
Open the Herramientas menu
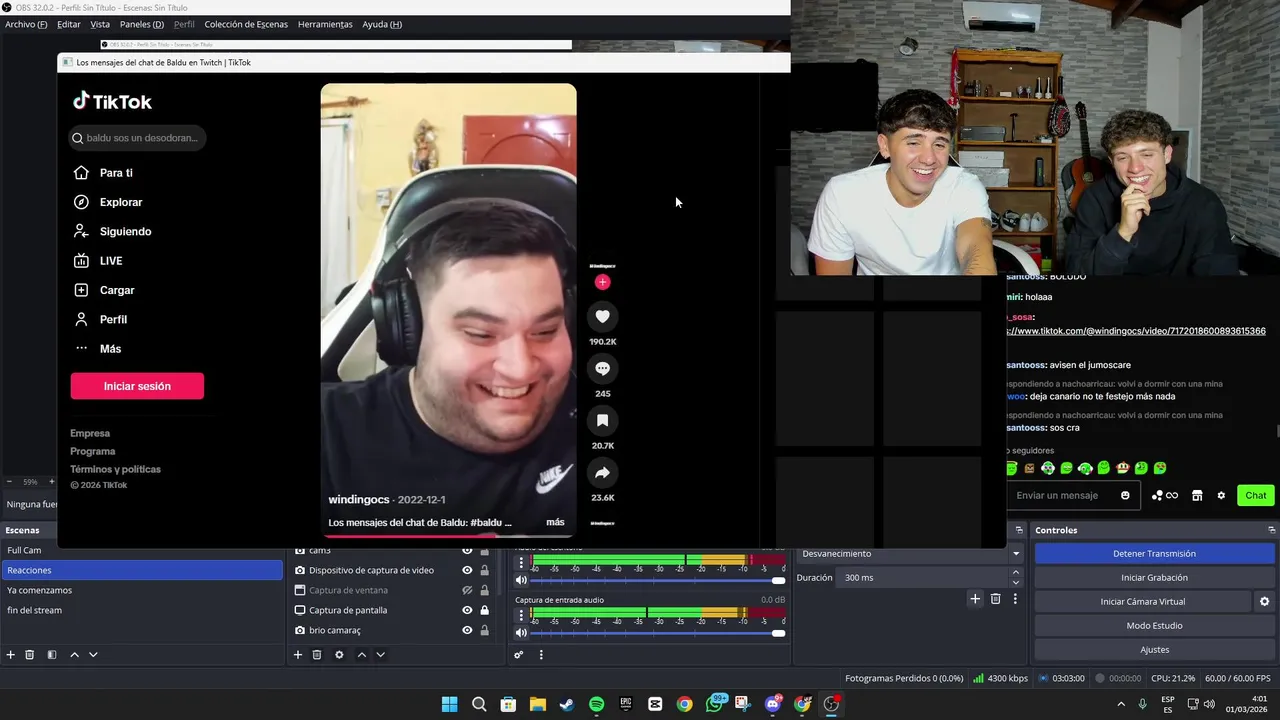pos(325,24)
